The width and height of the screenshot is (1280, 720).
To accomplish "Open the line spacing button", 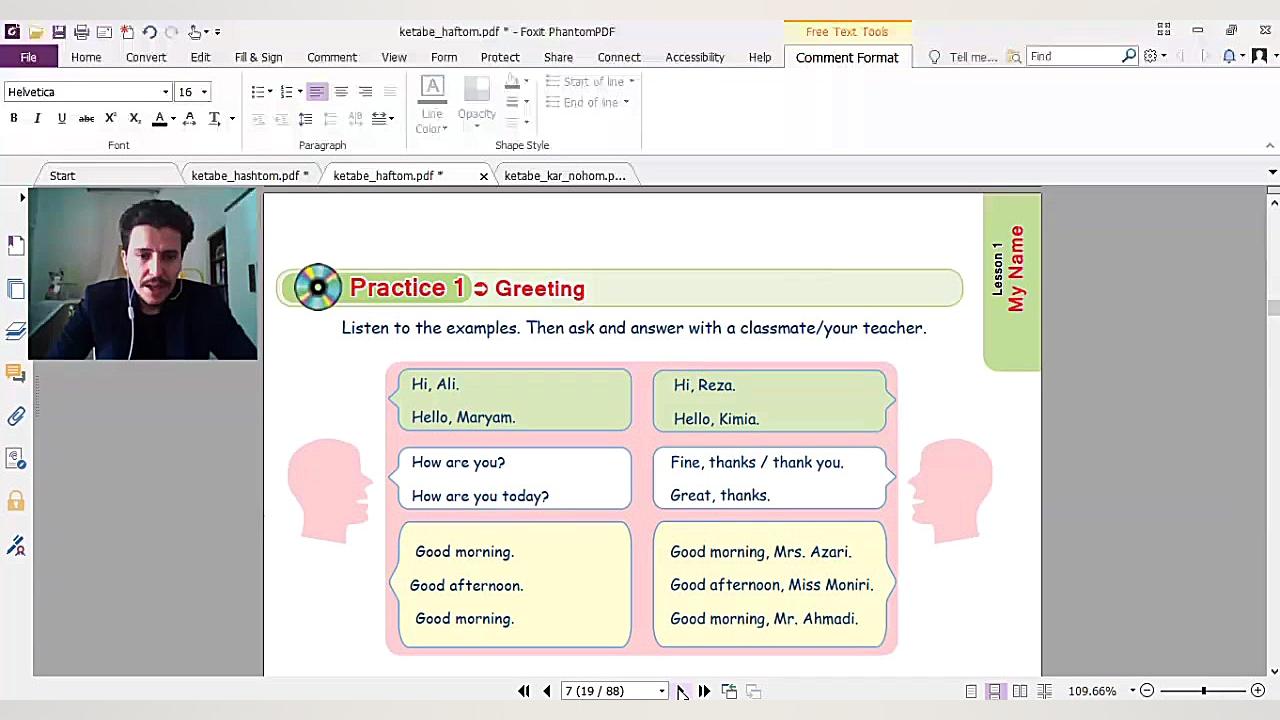I will (306, 119).
